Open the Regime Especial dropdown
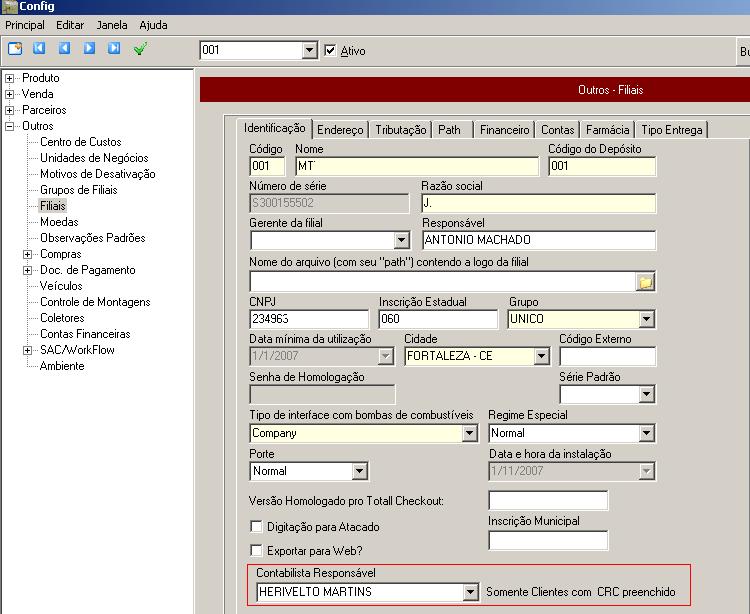 [646, 433]
